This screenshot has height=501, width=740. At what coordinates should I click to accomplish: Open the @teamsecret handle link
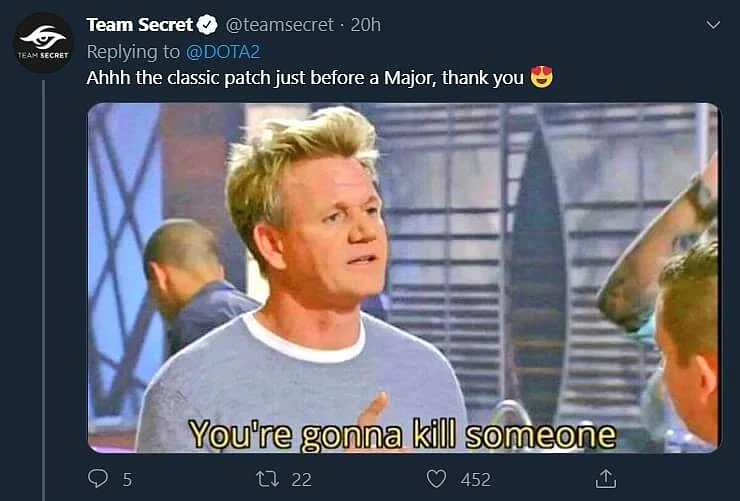coord(279,25)
